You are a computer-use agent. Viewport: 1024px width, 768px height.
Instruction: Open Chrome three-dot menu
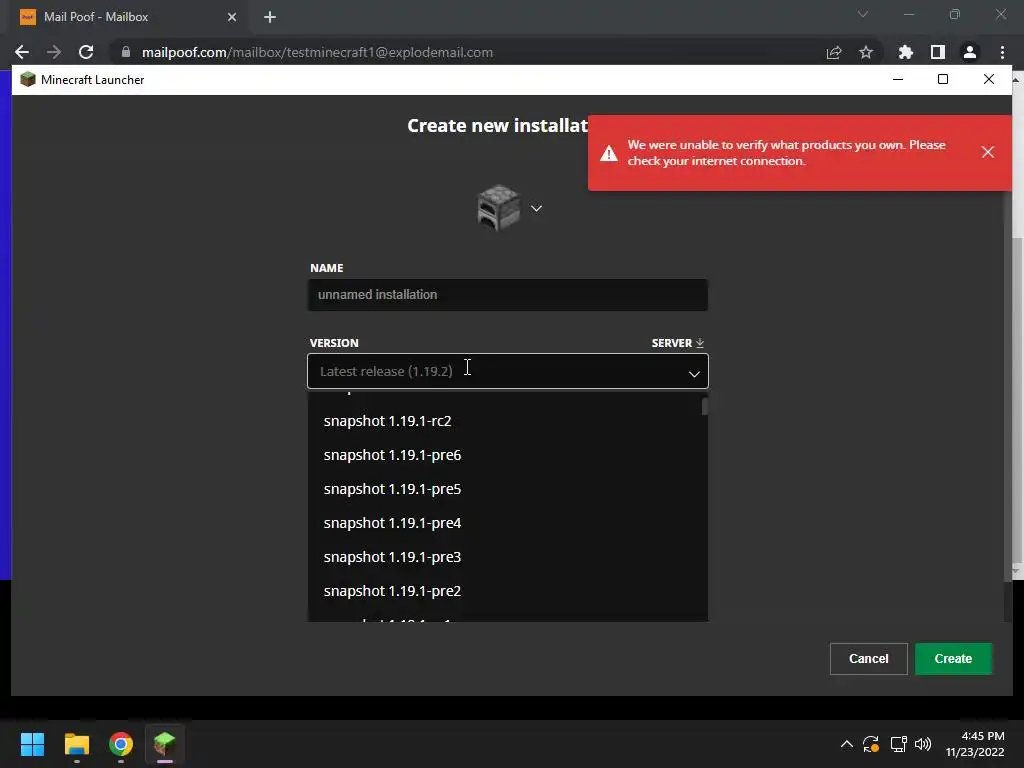click(x=1002, y=52)
